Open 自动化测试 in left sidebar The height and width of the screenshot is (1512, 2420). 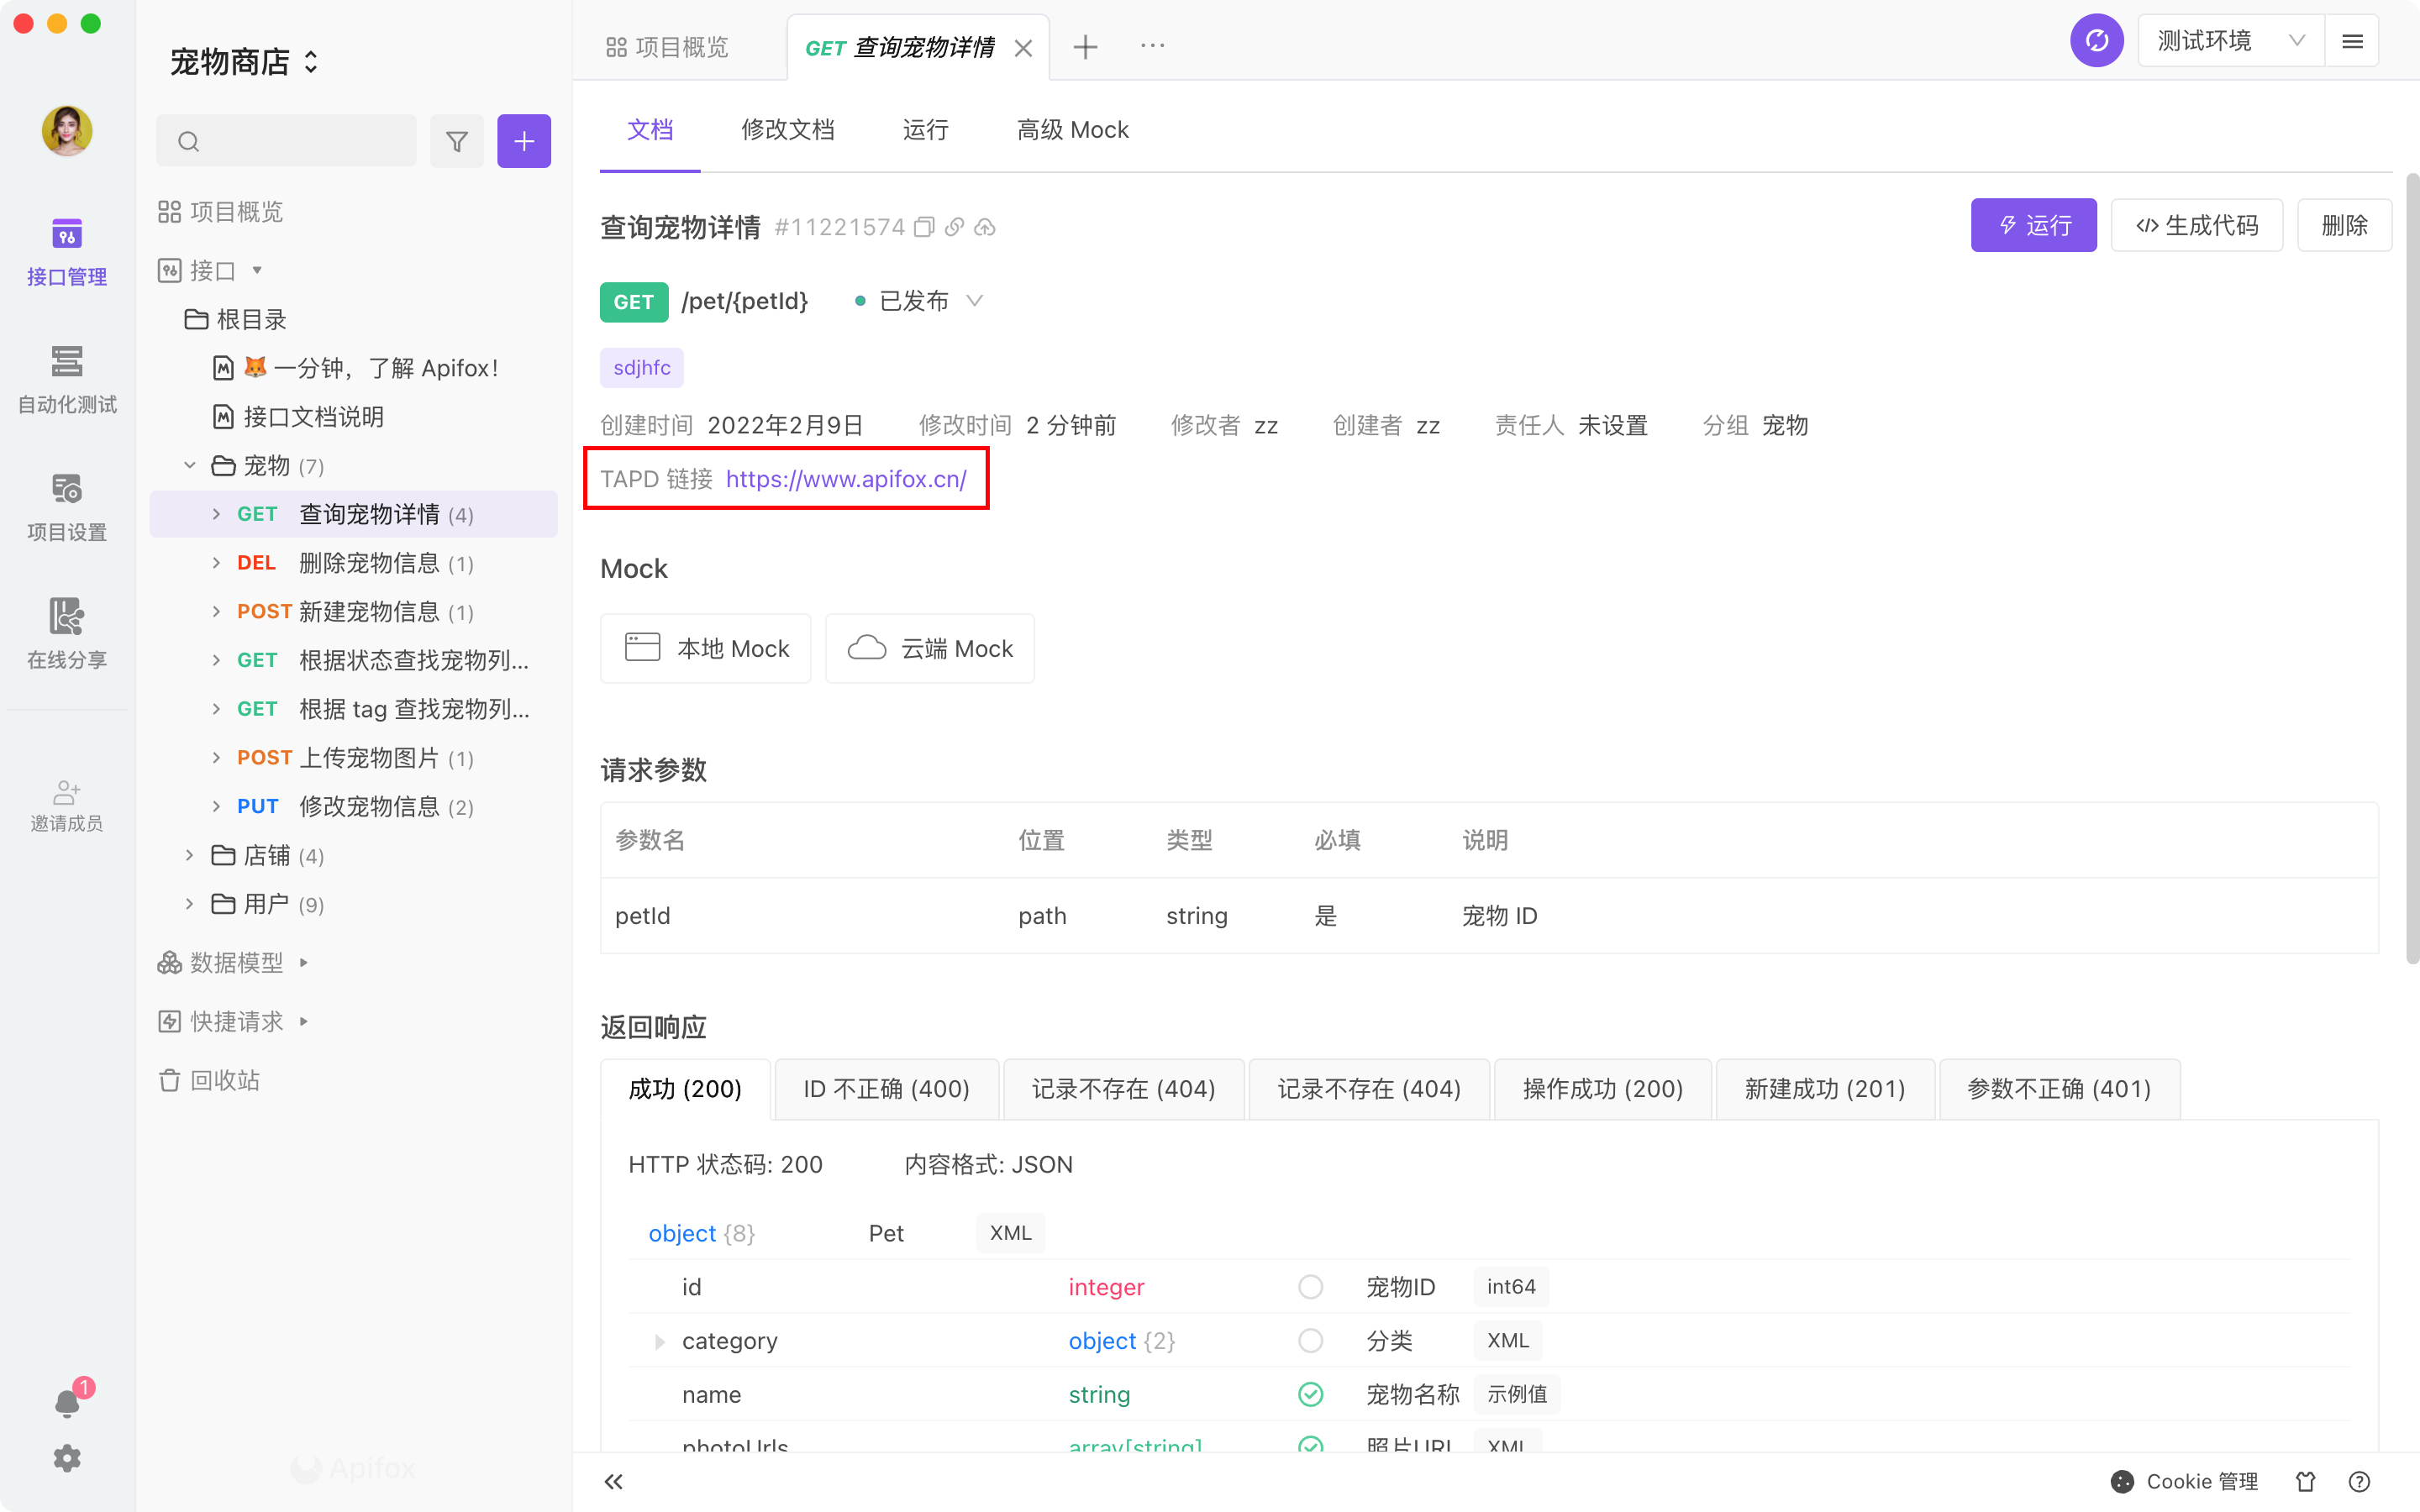pos(67,379)
